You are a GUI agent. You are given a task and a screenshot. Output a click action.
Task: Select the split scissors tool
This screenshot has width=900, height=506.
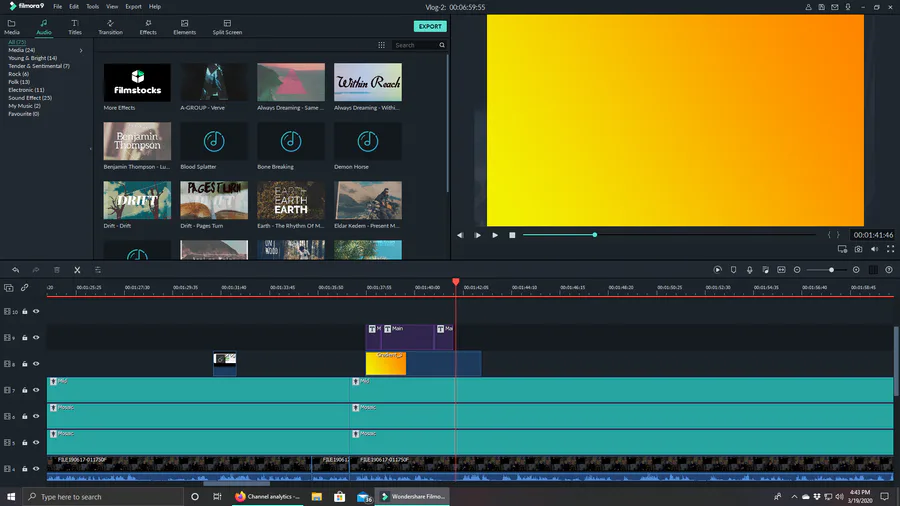click(77, 270)
